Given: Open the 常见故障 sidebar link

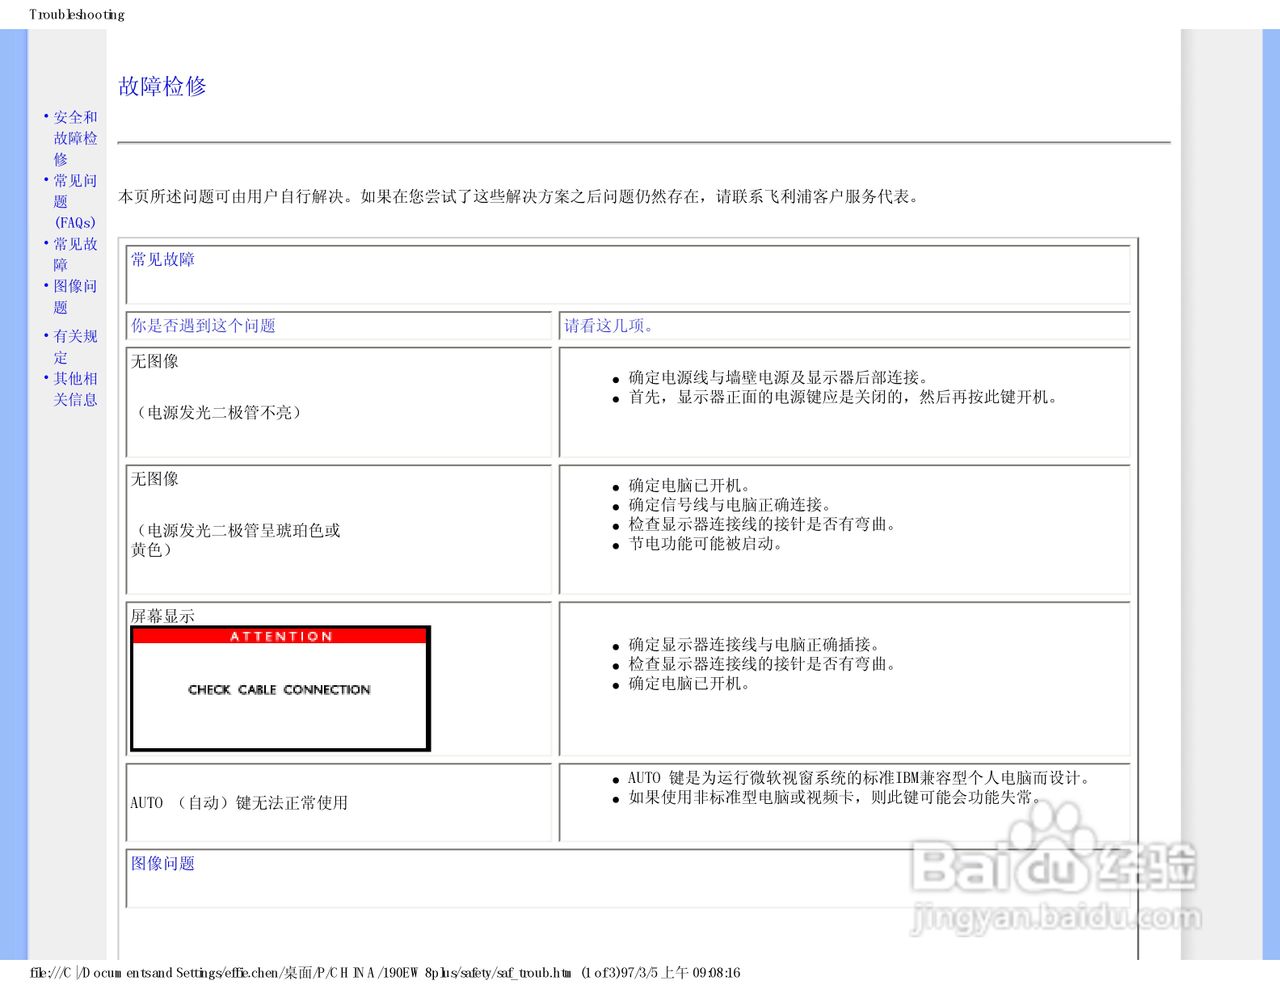Looking at the screenshot, I should (75, 254).
